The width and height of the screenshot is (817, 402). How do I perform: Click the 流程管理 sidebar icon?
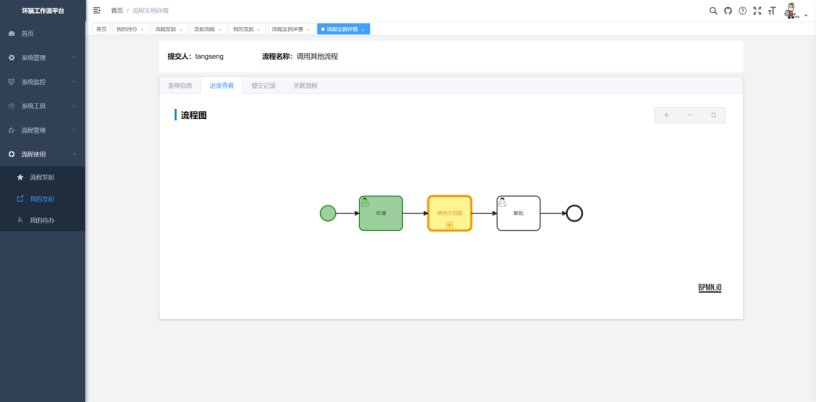(12, 130)
